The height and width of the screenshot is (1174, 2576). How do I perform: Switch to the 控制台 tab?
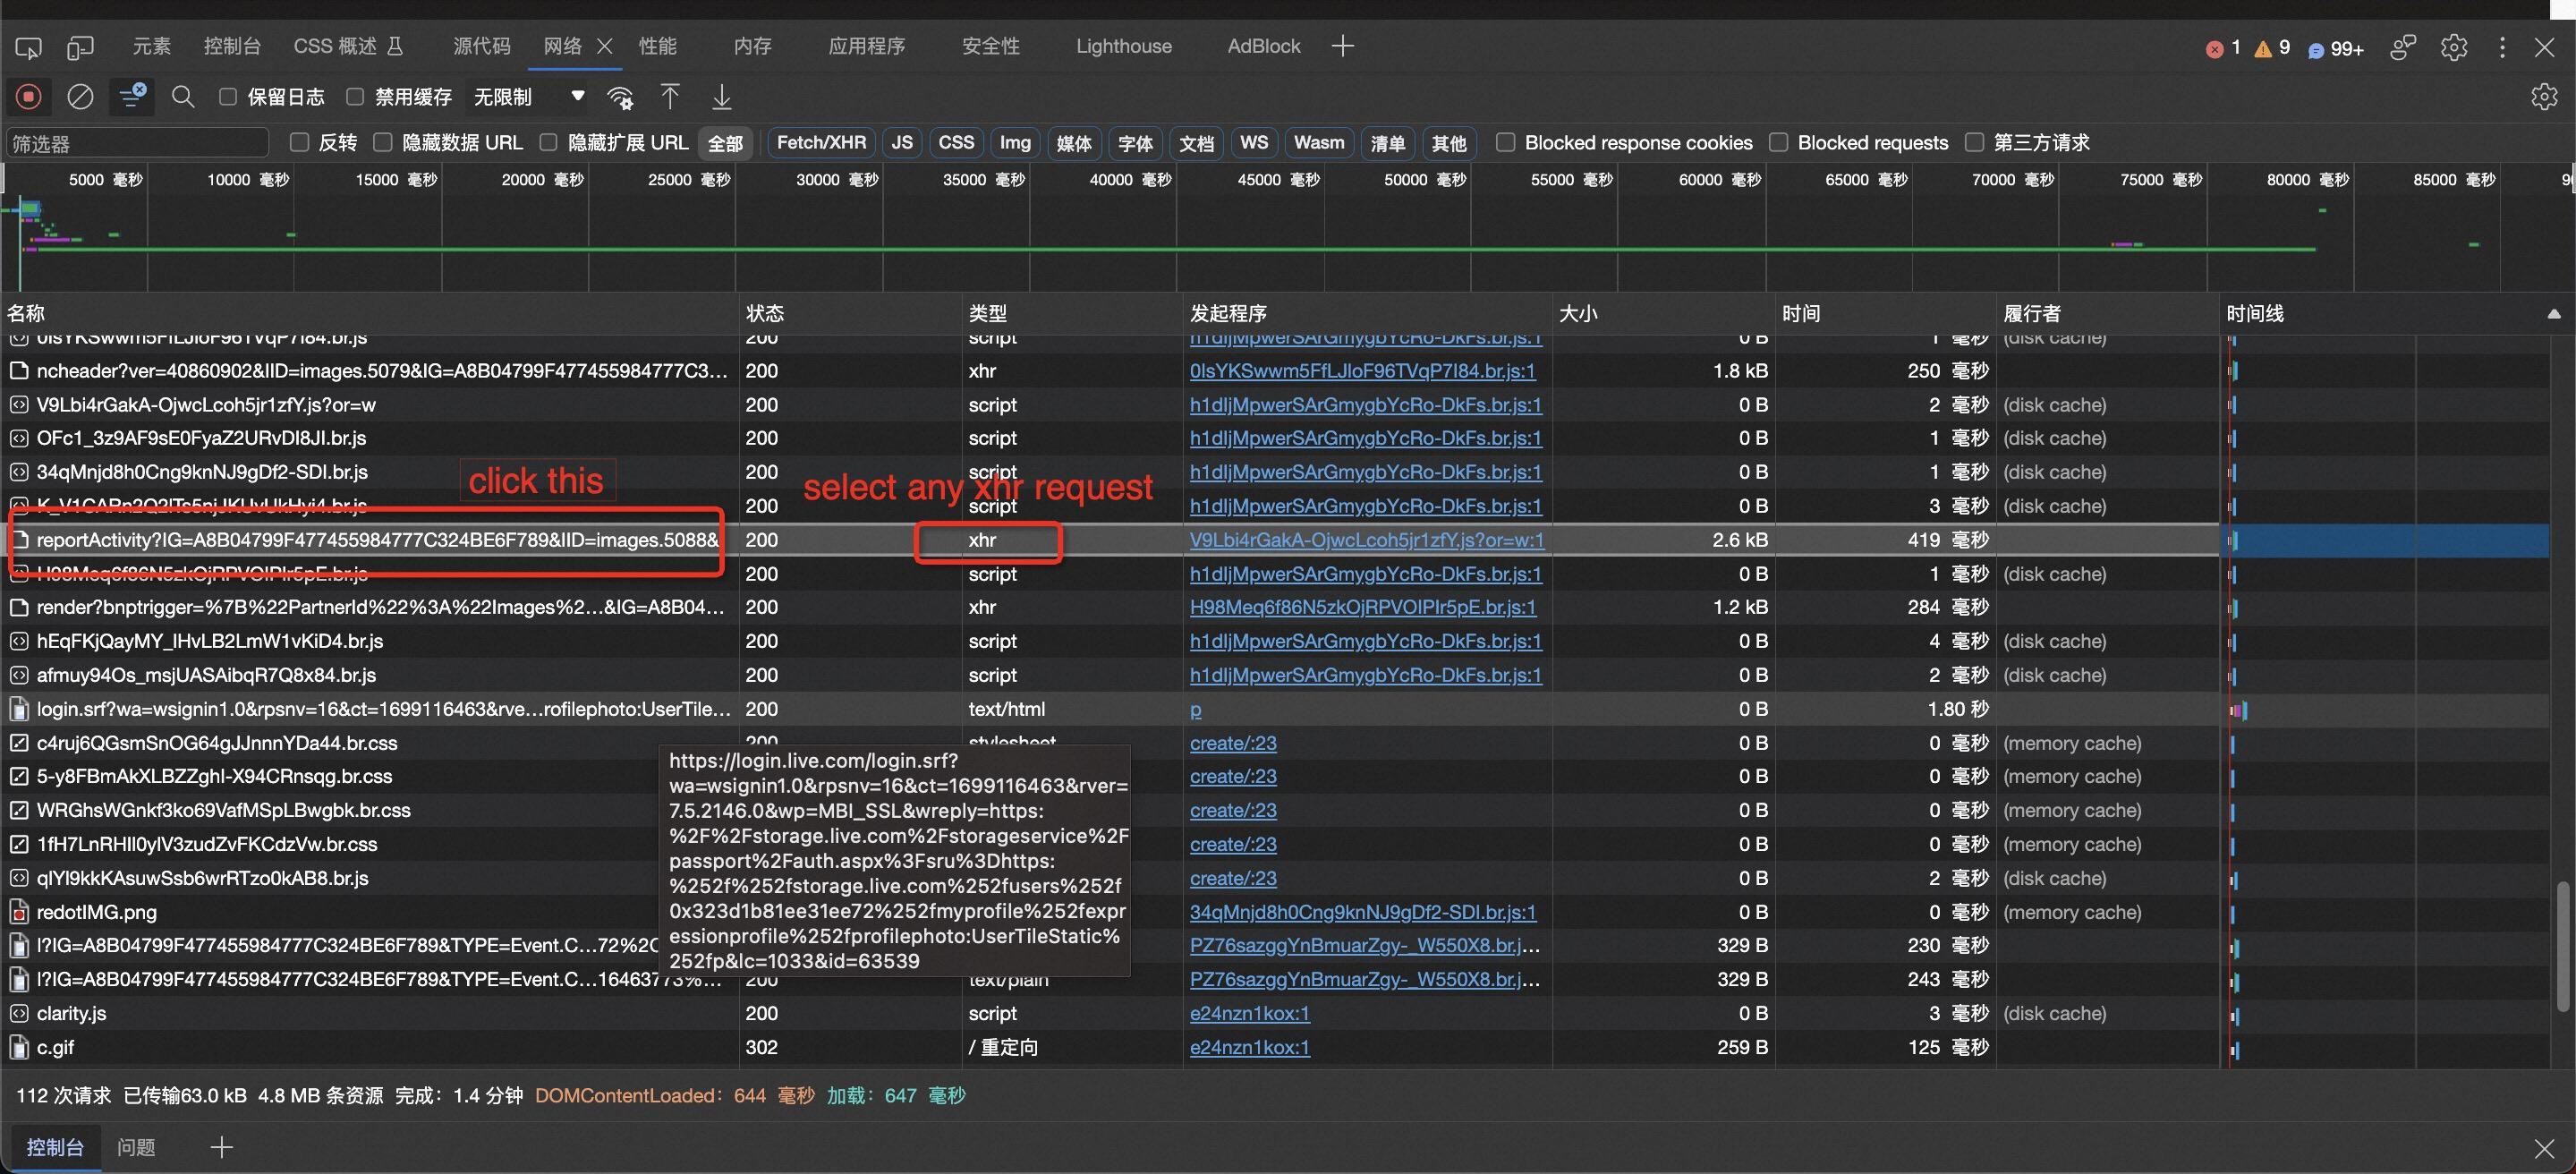click(x=231, y=46)
